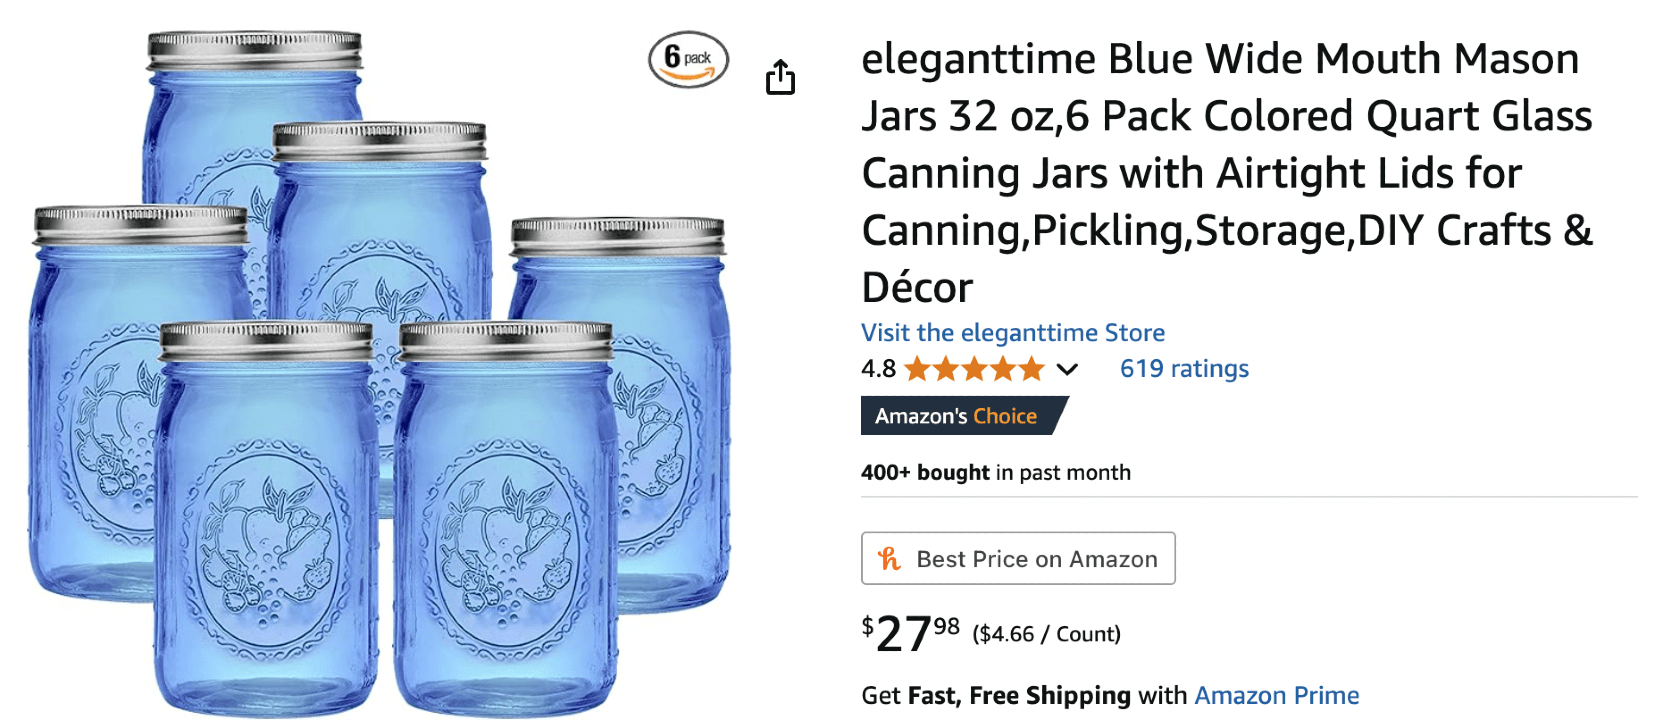The height and width of the screenshot is (720, 1663).
Task: Open the 619 ratings link
Action: click(x=1184, y=369)
